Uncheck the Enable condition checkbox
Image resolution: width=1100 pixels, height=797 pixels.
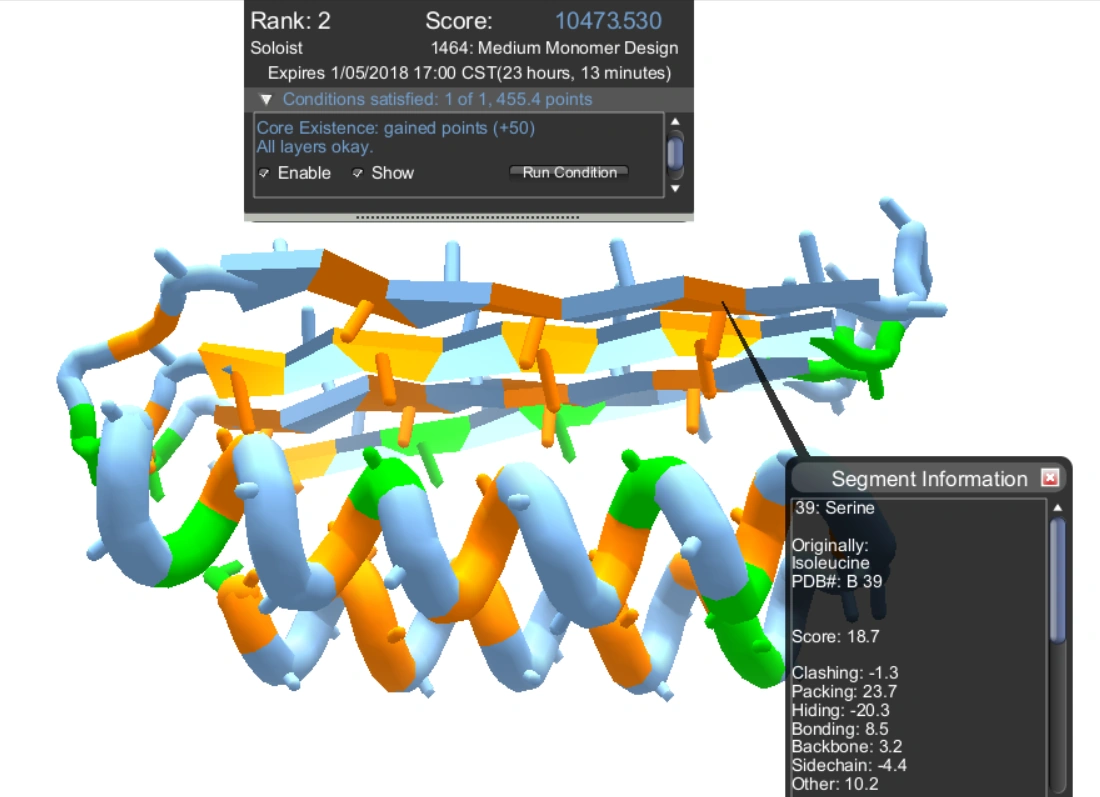[265, 173]
